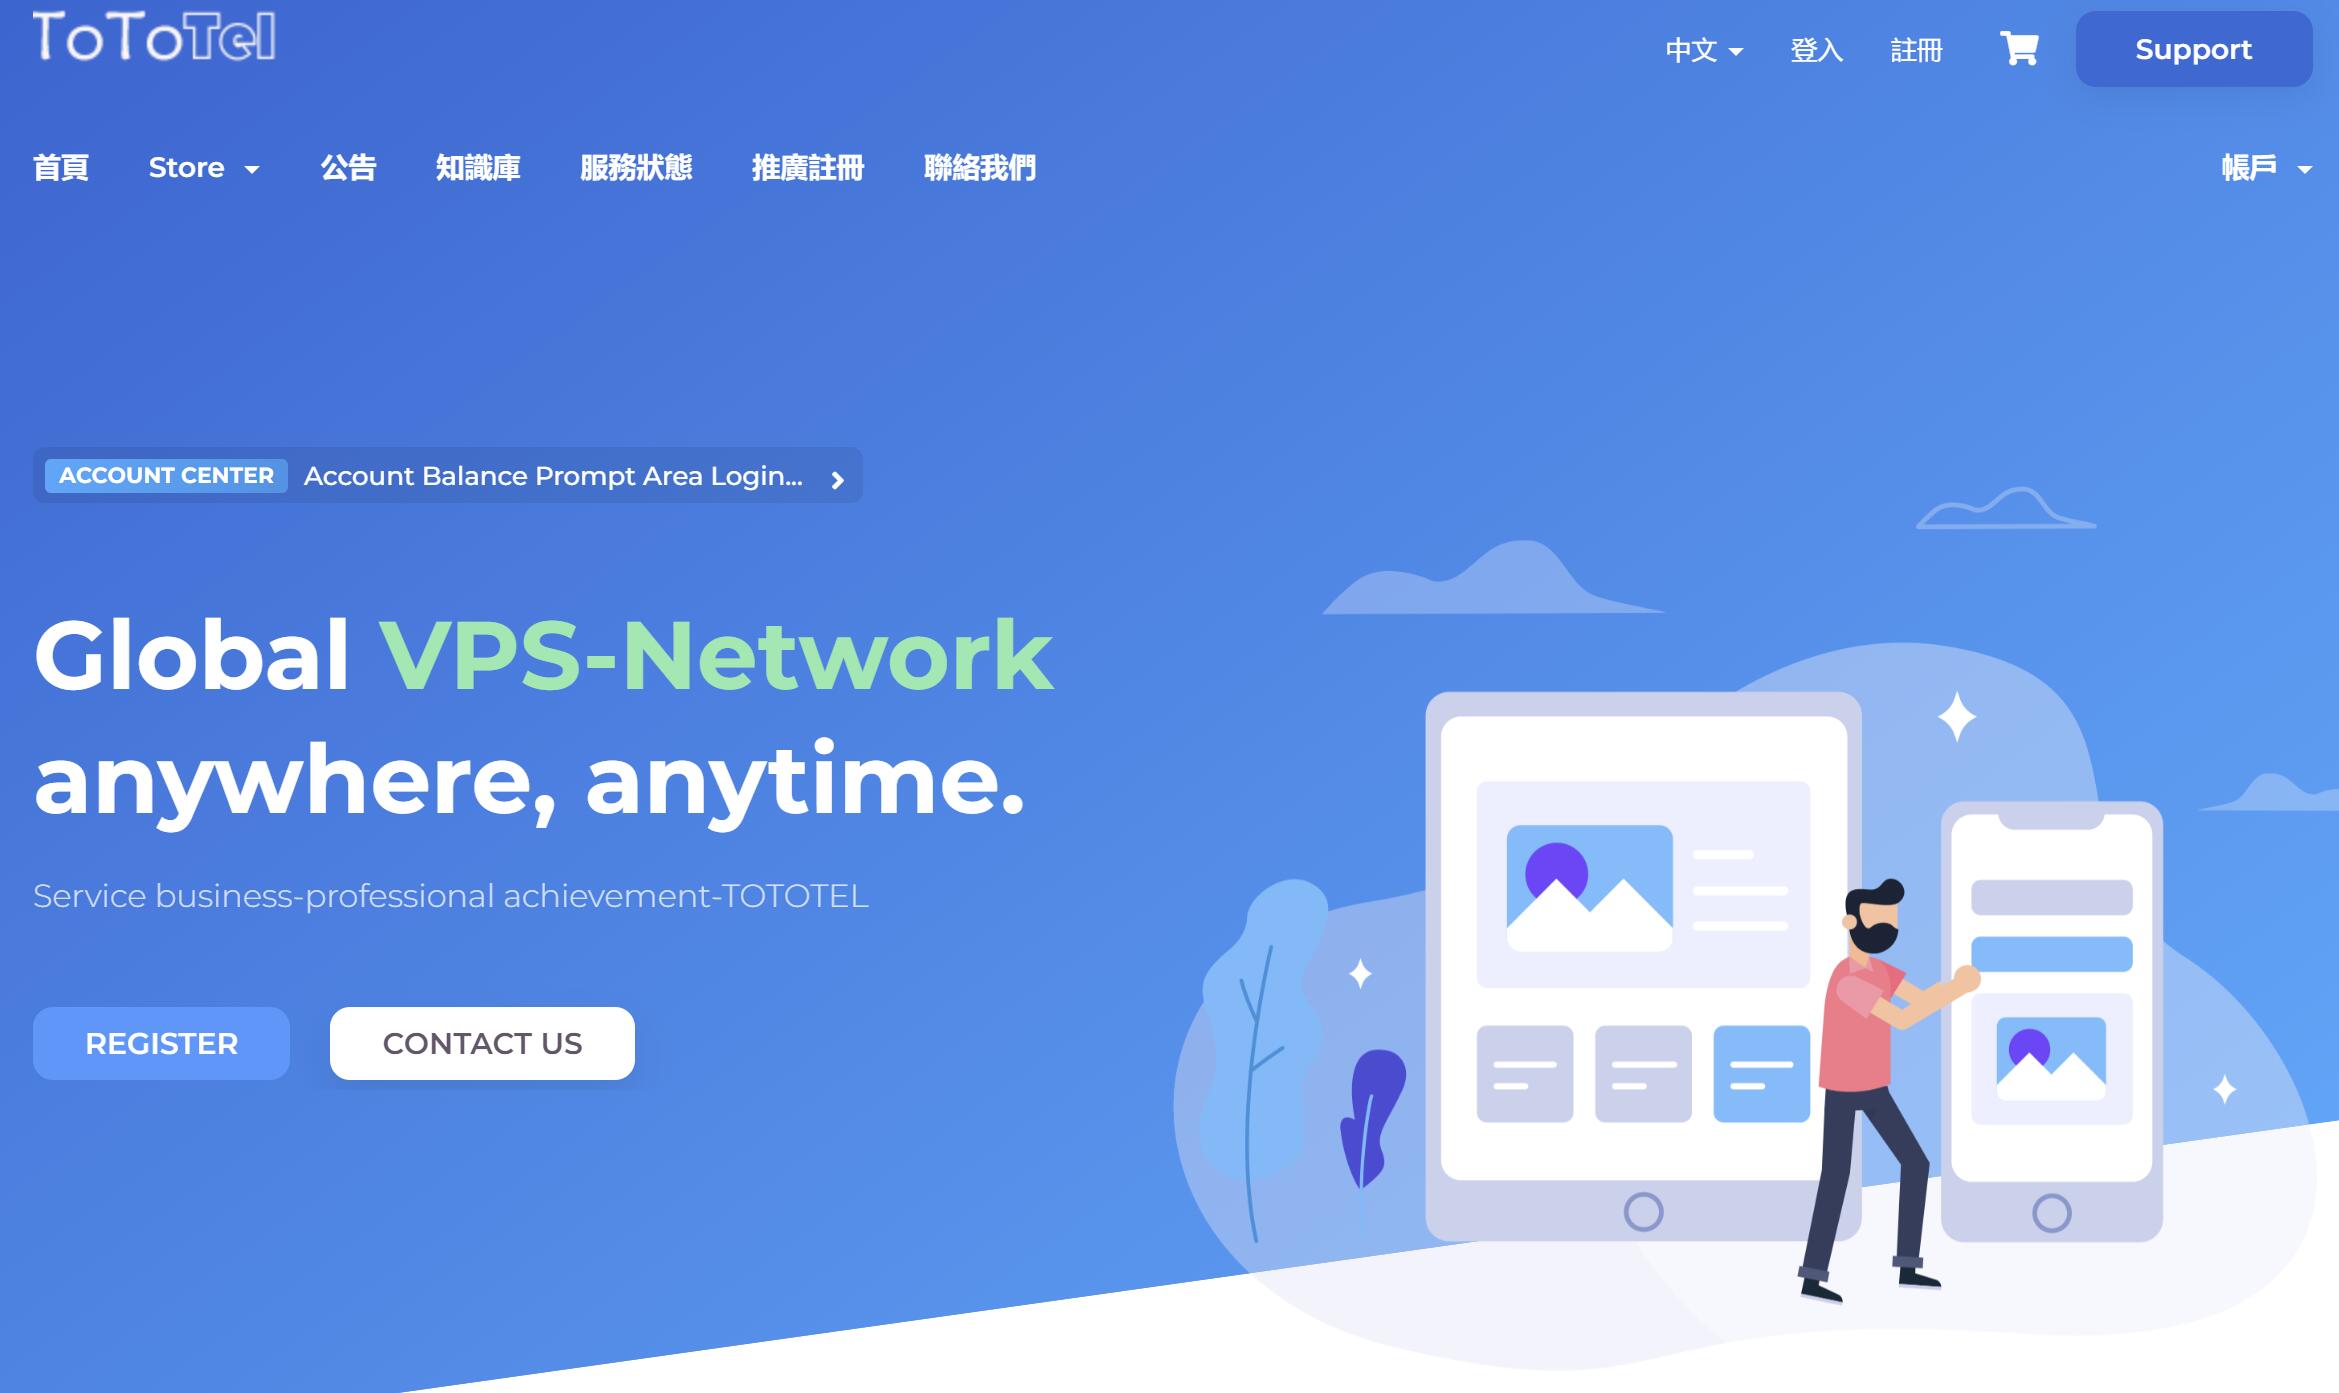Click the REGISTER button
The height and width of the screenshot is (1393, 2339).
click(162, 1043)
